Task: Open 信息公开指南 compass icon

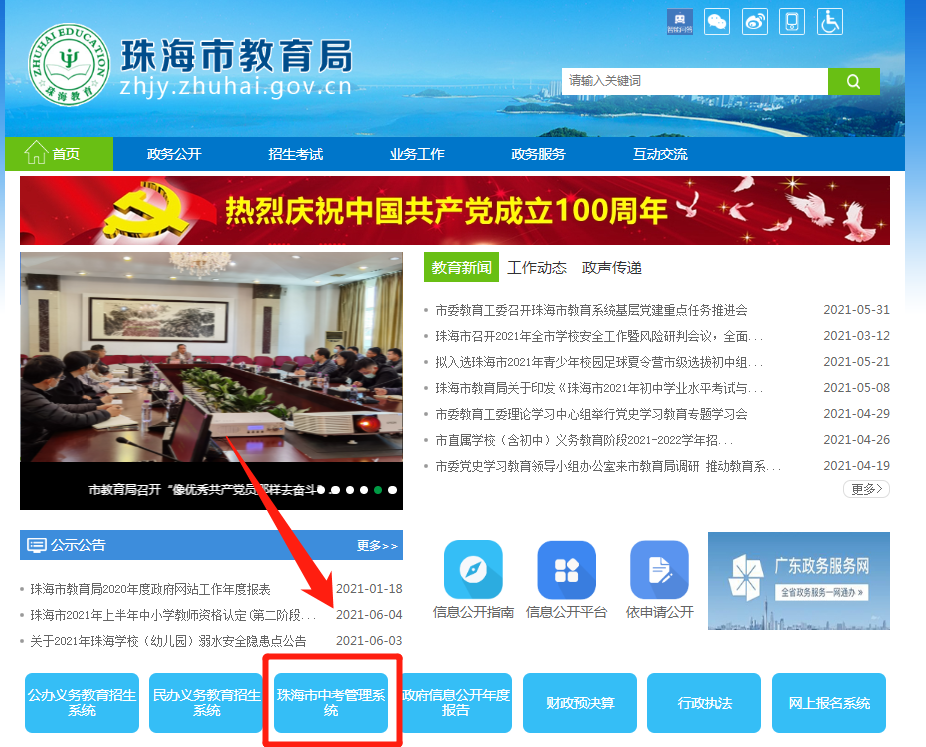Action: (473, 570)
